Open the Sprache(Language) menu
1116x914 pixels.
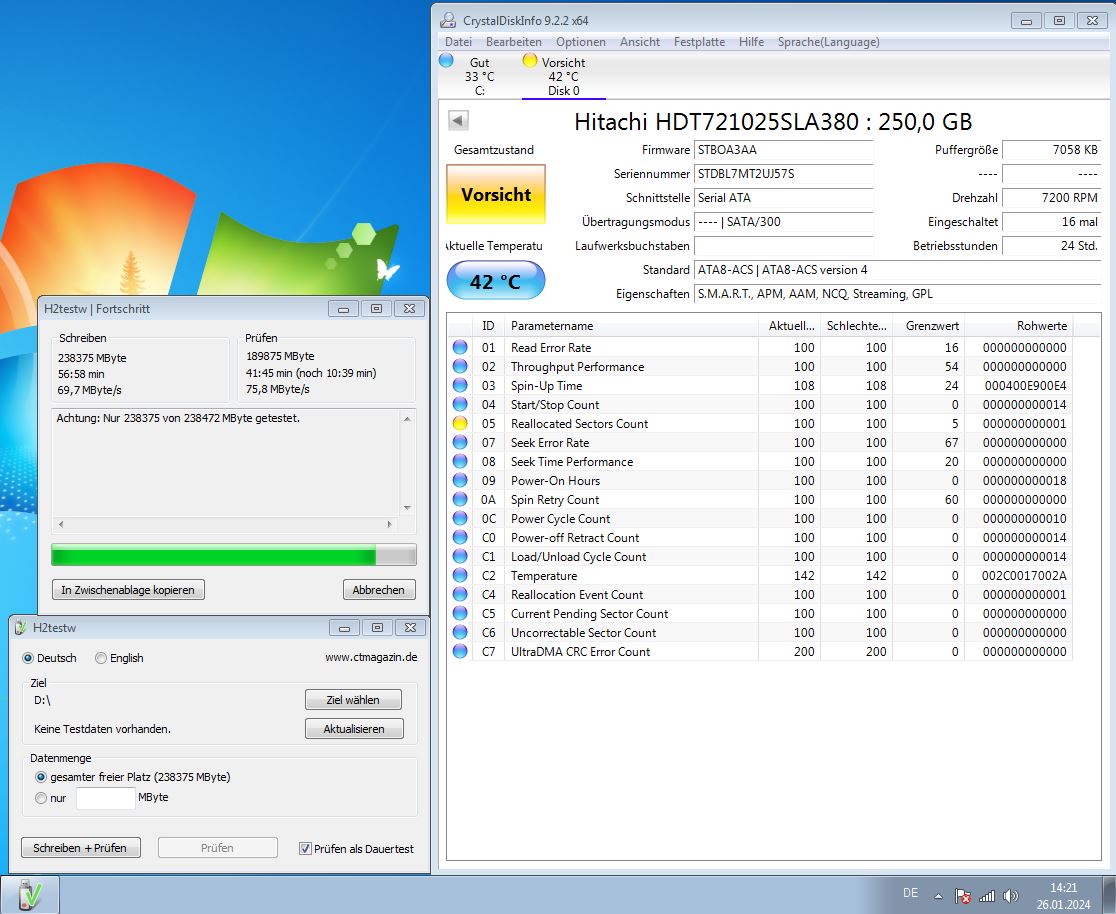(828, 42)
